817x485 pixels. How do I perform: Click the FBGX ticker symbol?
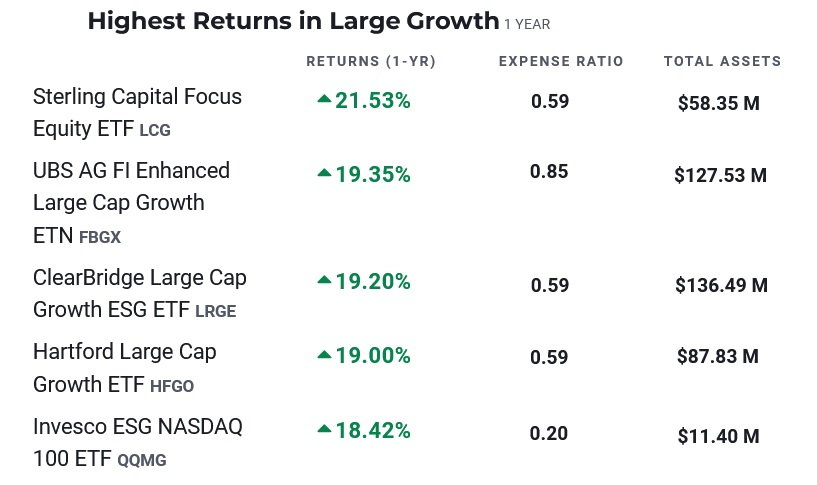click(x=100, y=238)
